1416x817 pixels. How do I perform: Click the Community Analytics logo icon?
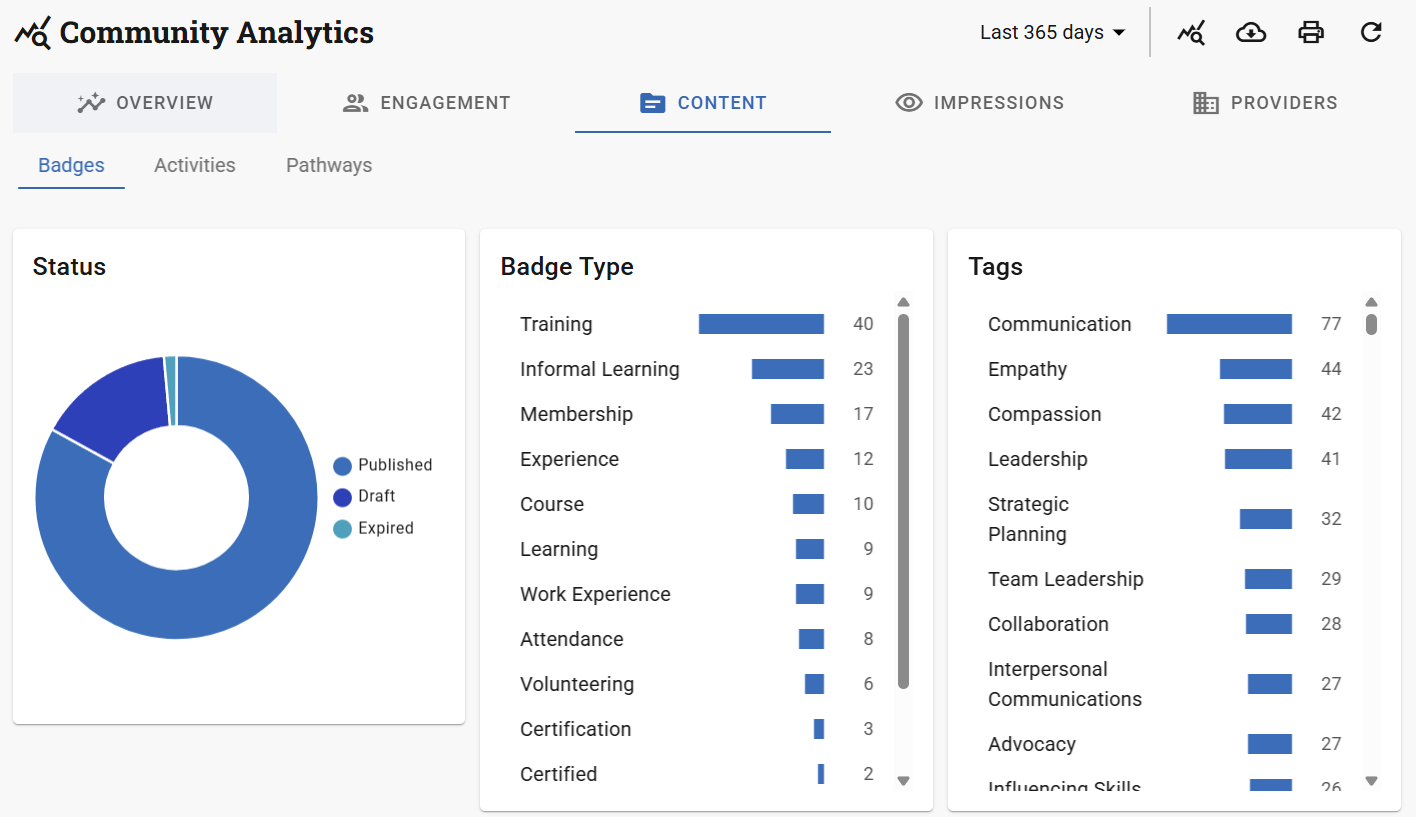tap(33, 33)
